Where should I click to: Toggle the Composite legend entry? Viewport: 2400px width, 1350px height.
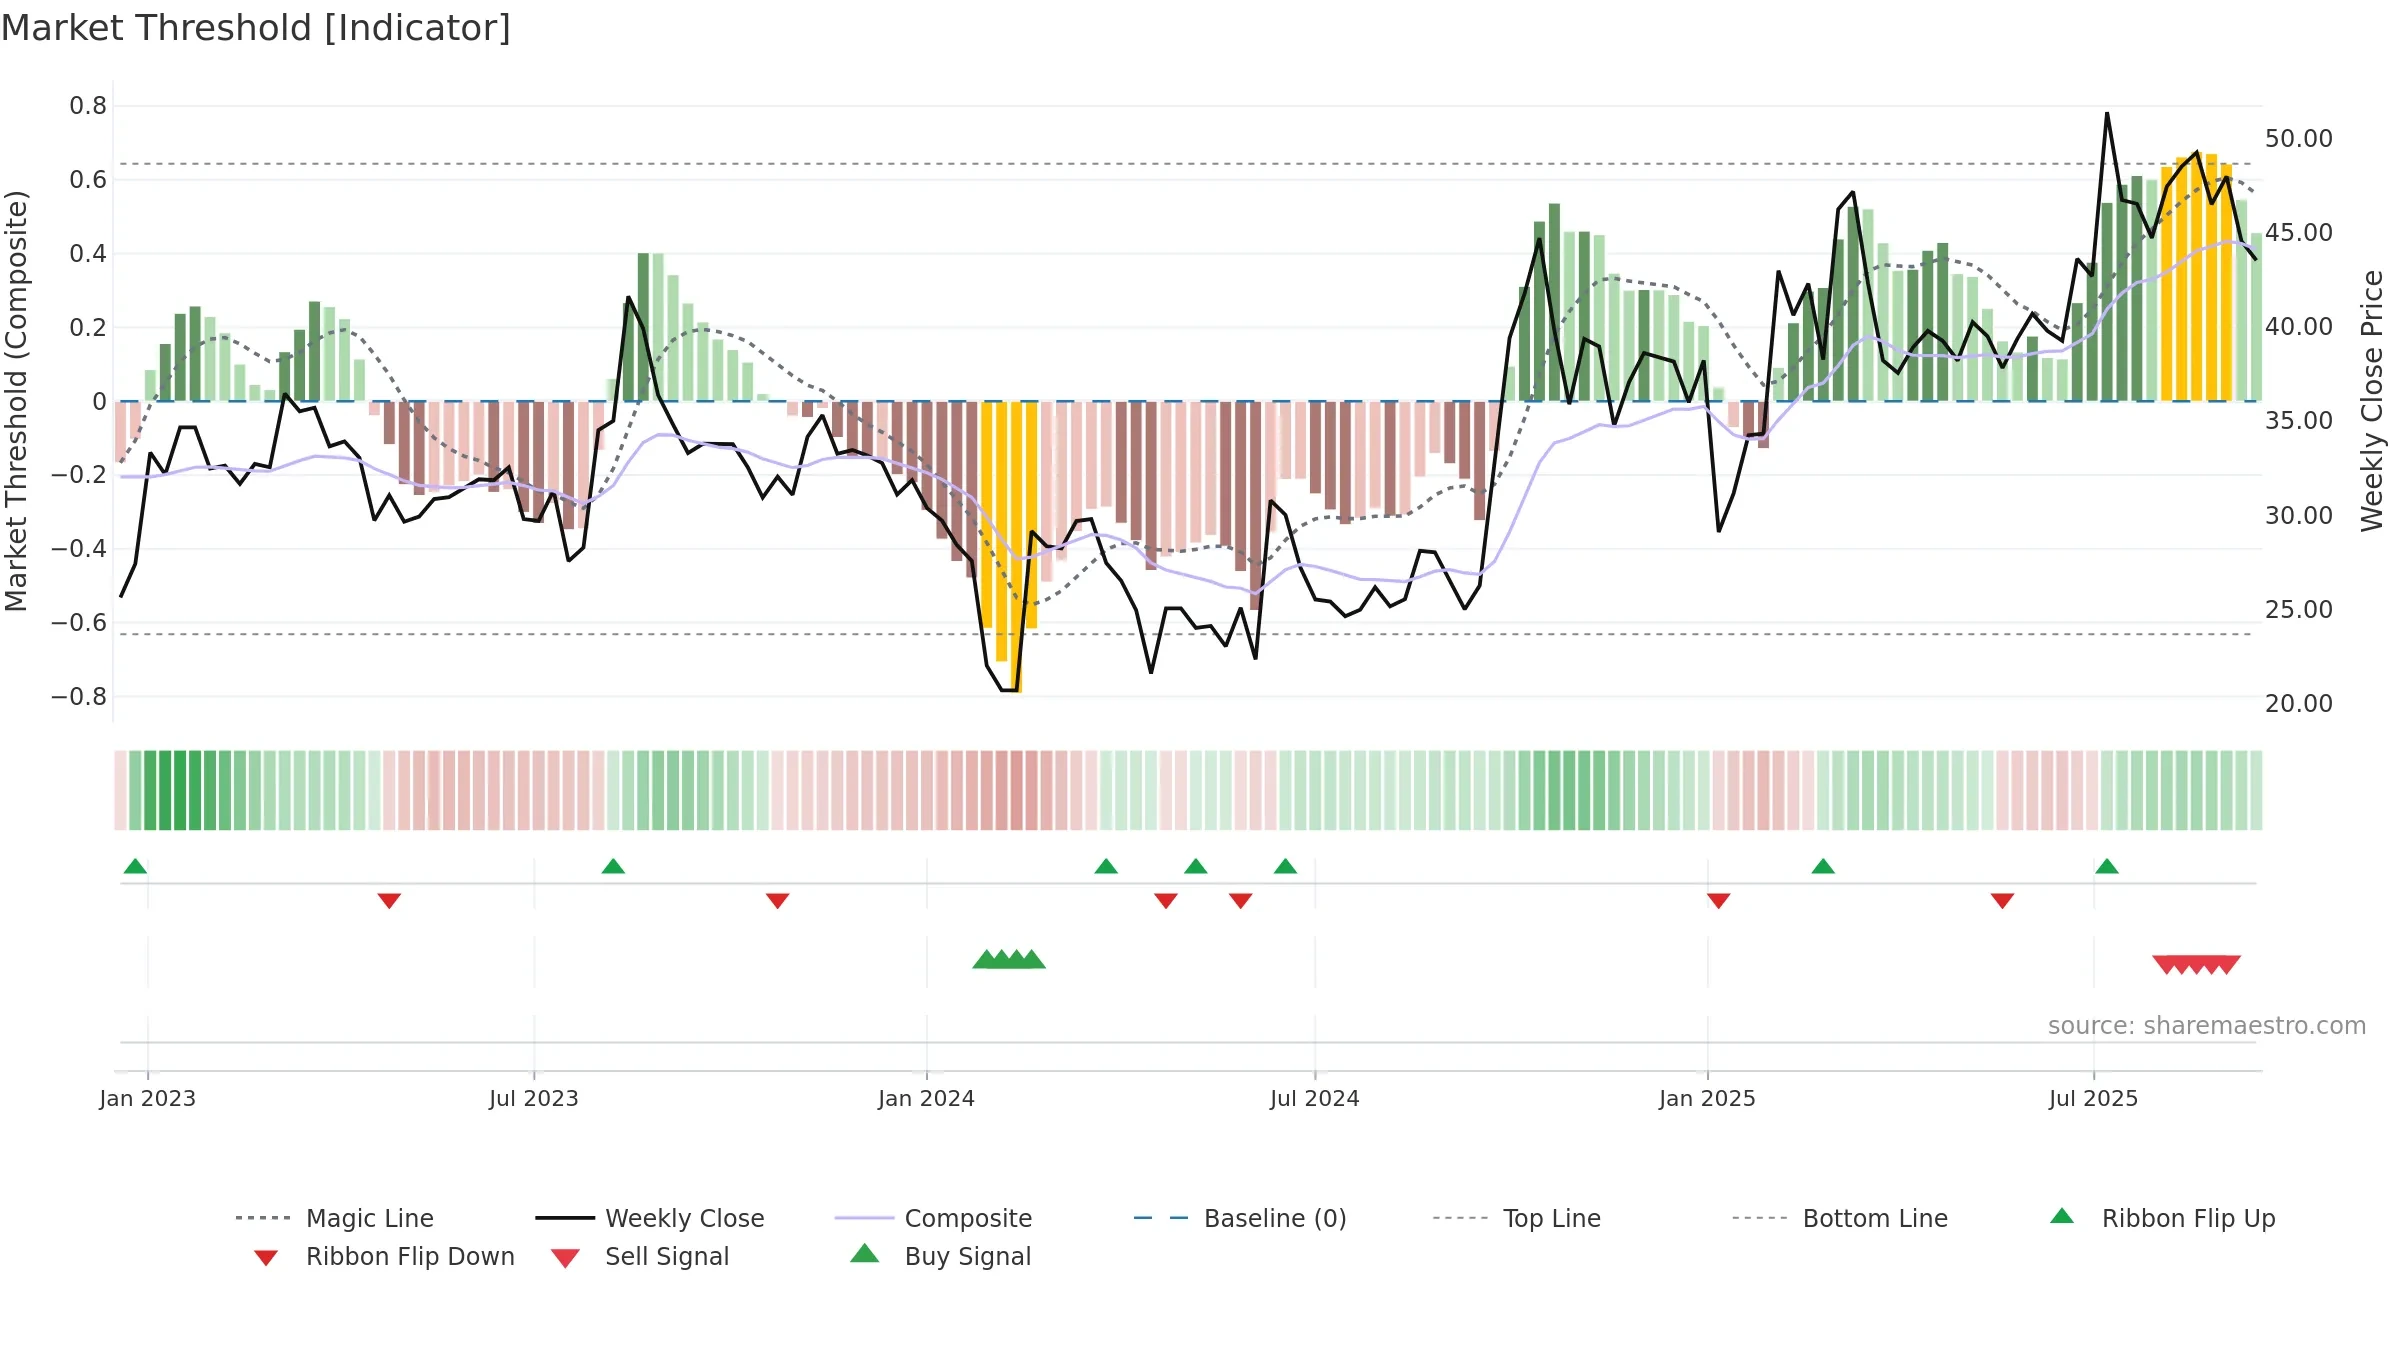[933, 1218]
